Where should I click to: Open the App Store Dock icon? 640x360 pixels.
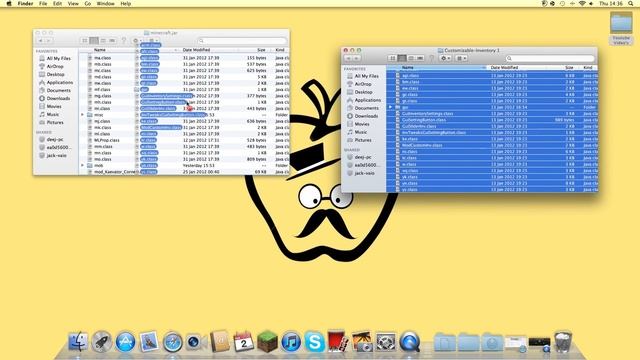coord(125,342)
